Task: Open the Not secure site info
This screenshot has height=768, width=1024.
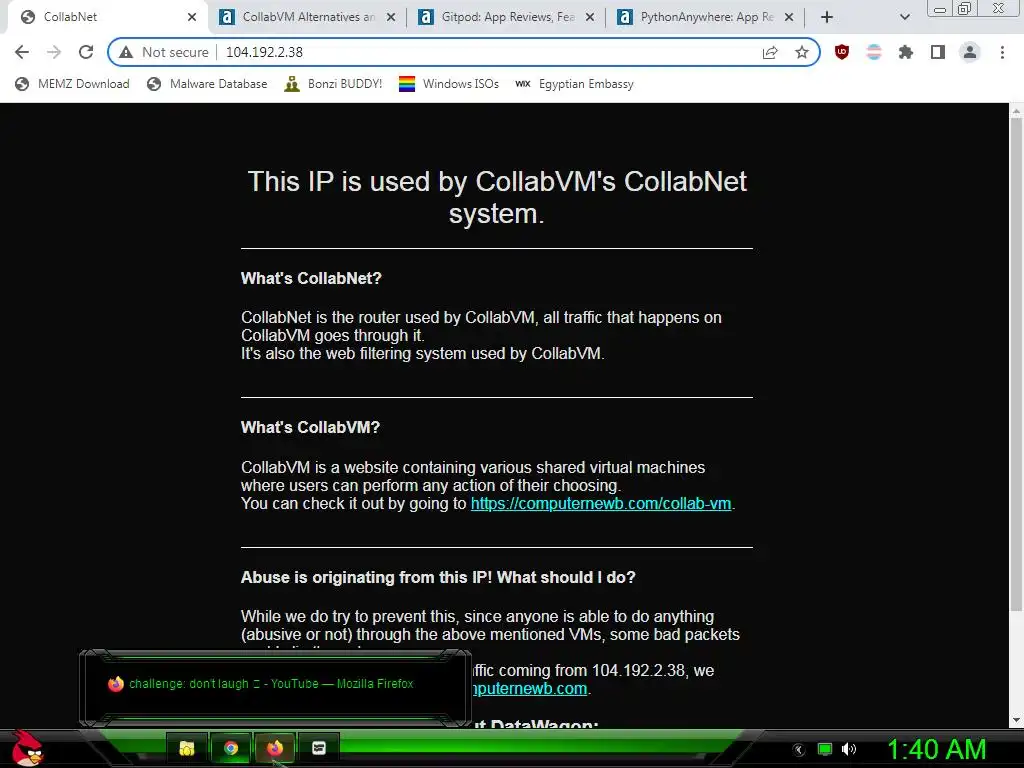Action: pos(164,52)
